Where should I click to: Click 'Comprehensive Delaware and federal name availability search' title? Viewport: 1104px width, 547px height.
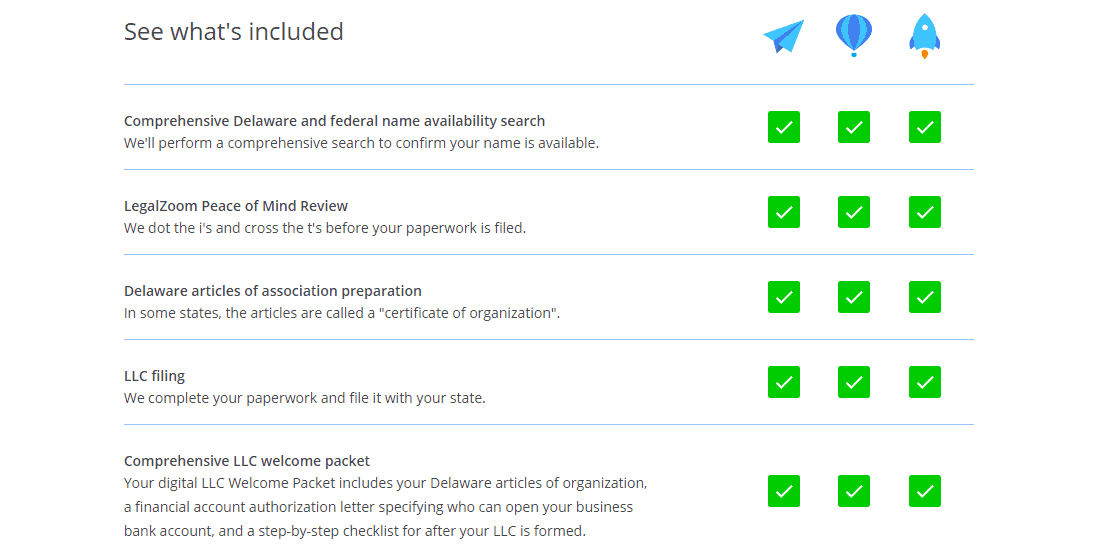point(334,121)
